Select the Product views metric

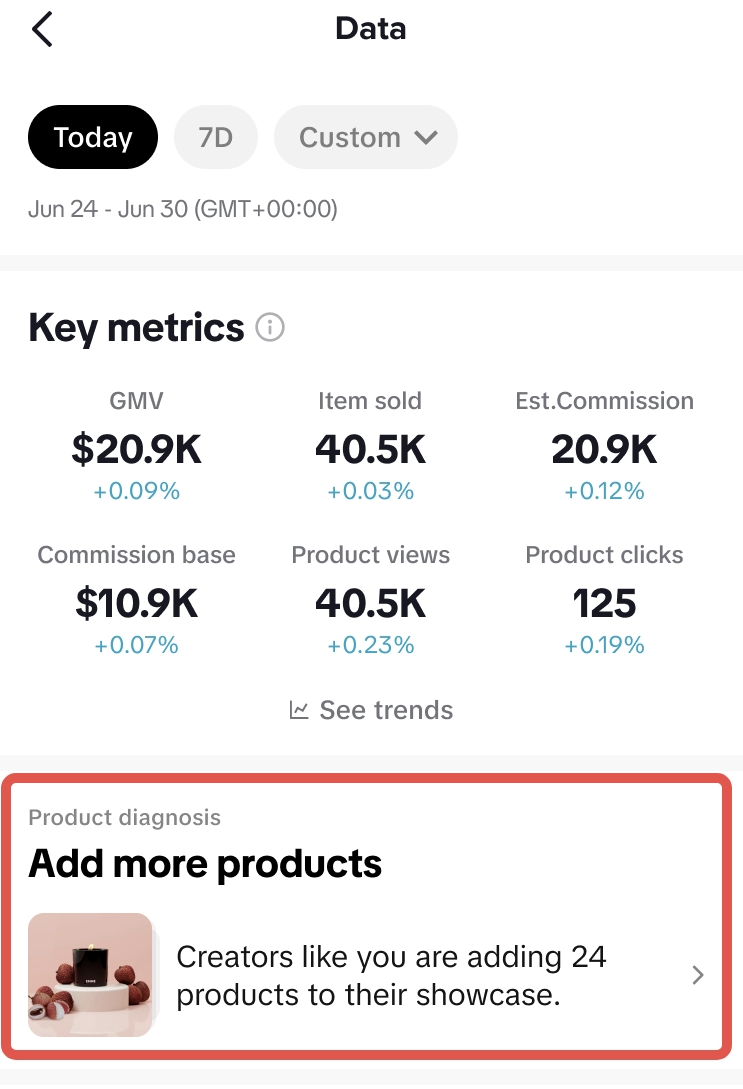370,604
